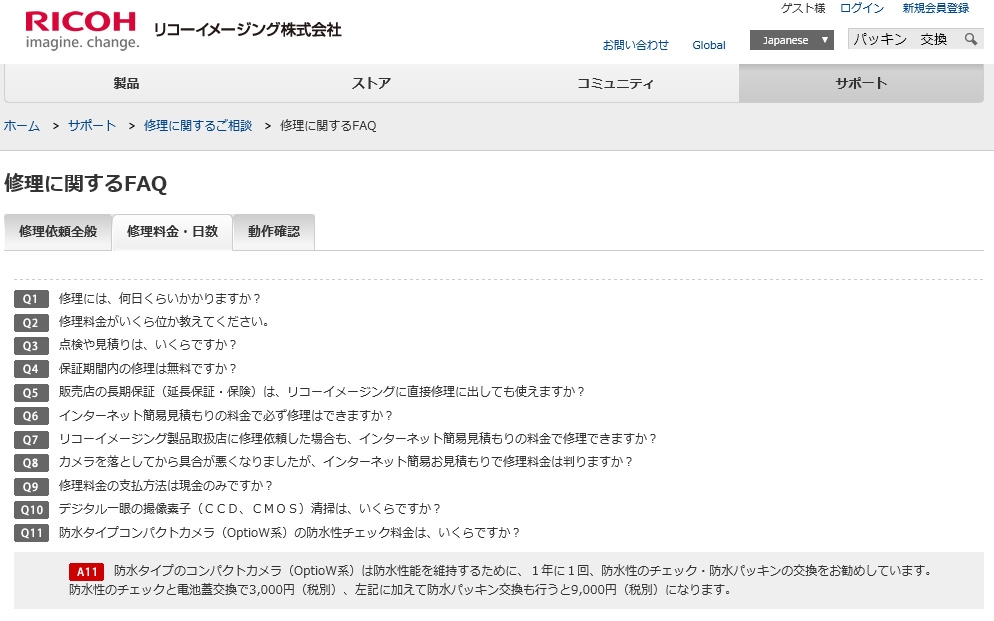Viewport: 994px width, 621px height.
Task: Open the コミュニティ navigation menu
Action: point(616,83)
